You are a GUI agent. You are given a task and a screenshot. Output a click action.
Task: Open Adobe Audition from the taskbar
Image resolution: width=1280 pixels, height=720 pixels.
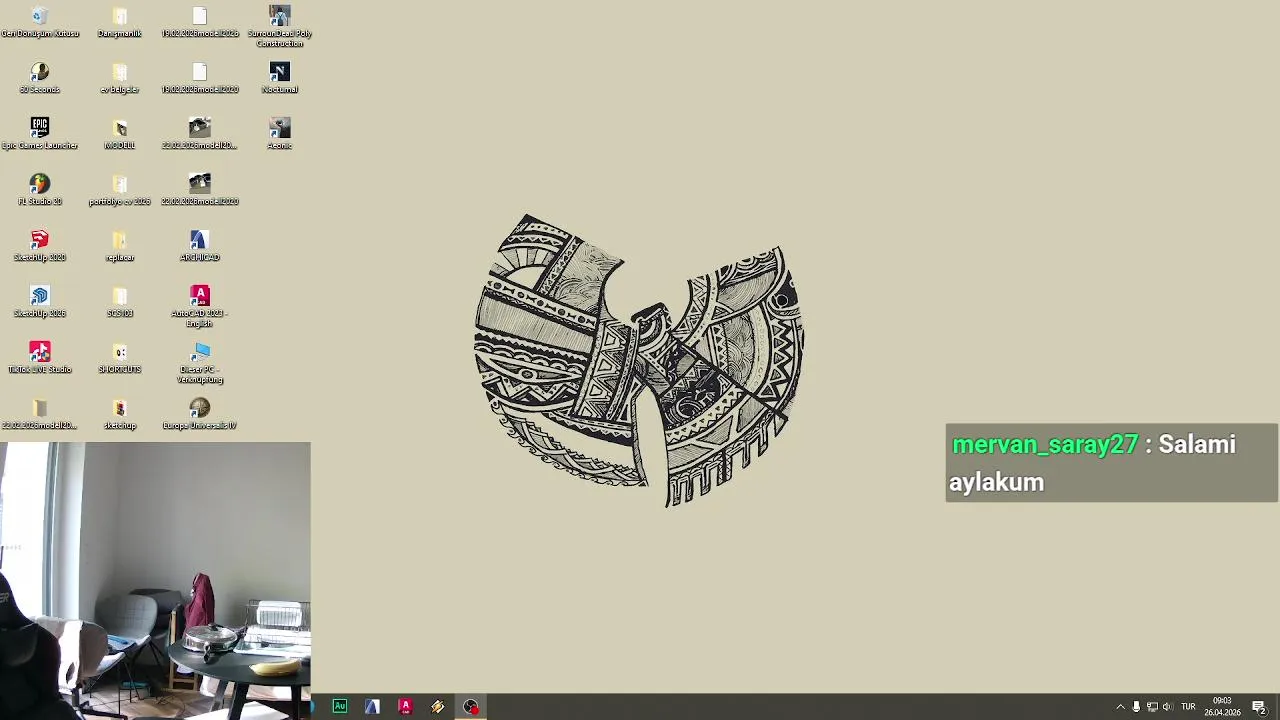tap(340, 707)
